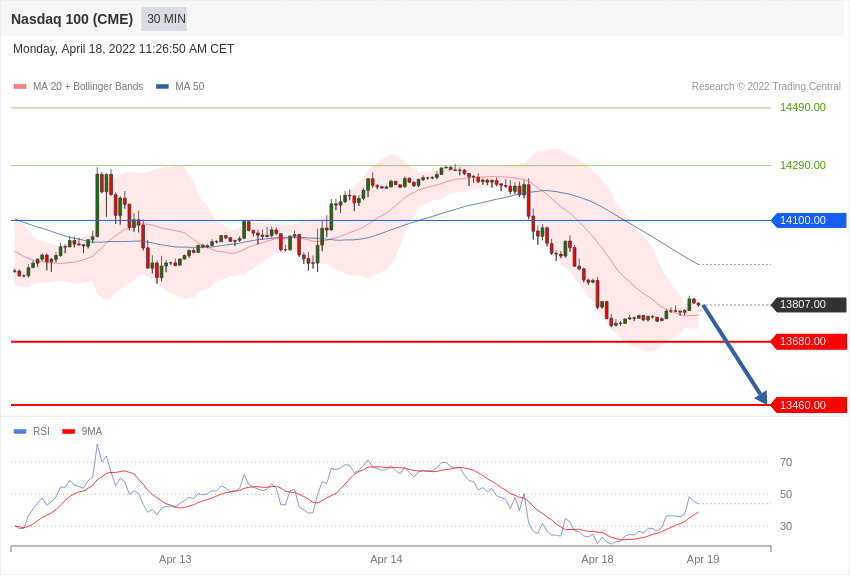Click the MA 20 + Bollinger Bands swatch
Viewport: 850px width, 576px height.
click(x=20, y=87)
